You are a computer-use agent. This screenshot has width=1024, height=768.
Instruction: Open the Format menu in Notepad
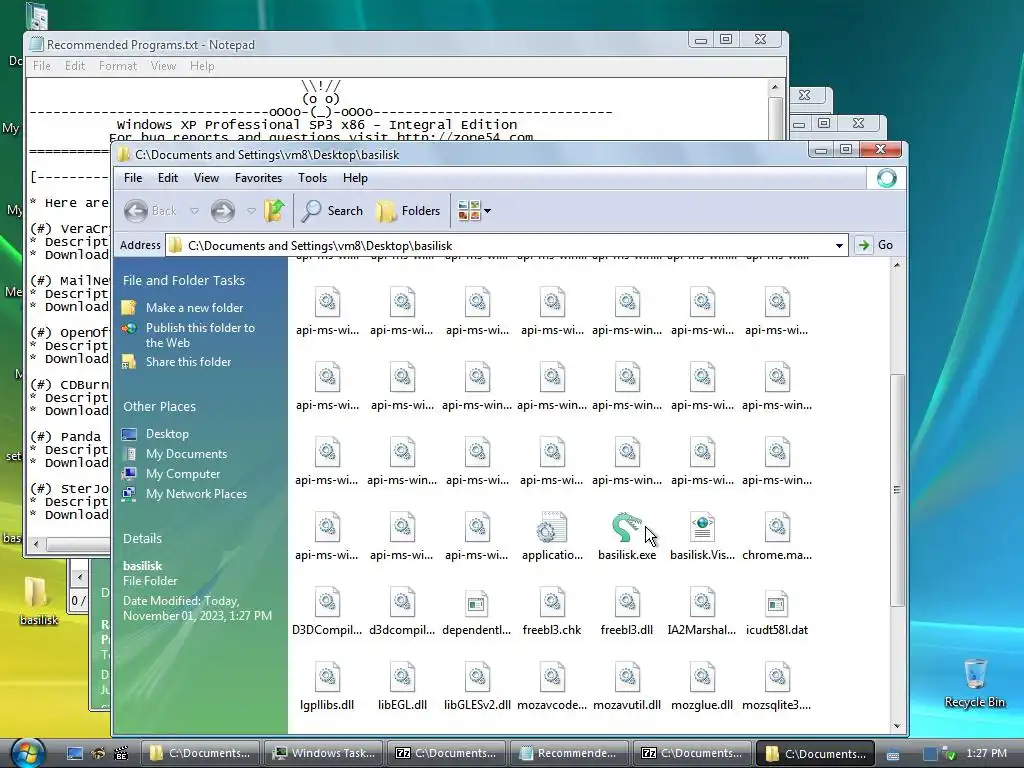[118, 66]
